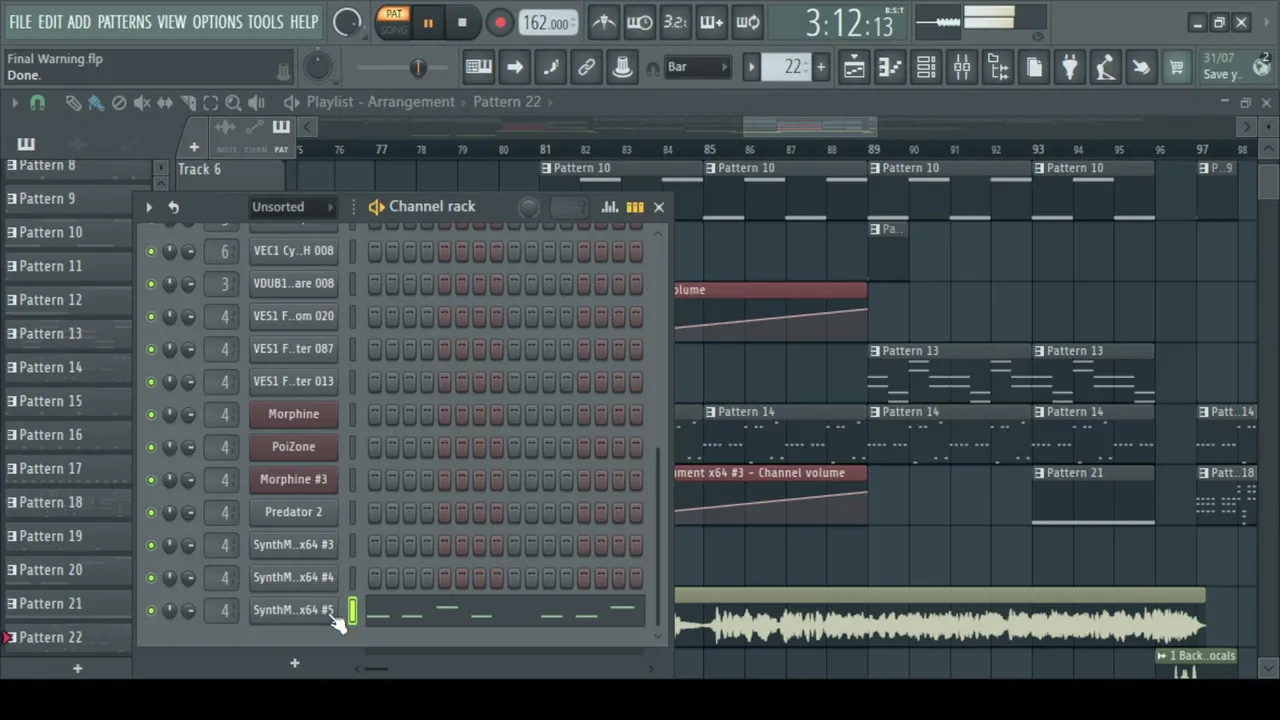Toggle the SynthM..x64 #5 channel select indicator
This screenshot has width=1280, height=720.
click(352, 611)
